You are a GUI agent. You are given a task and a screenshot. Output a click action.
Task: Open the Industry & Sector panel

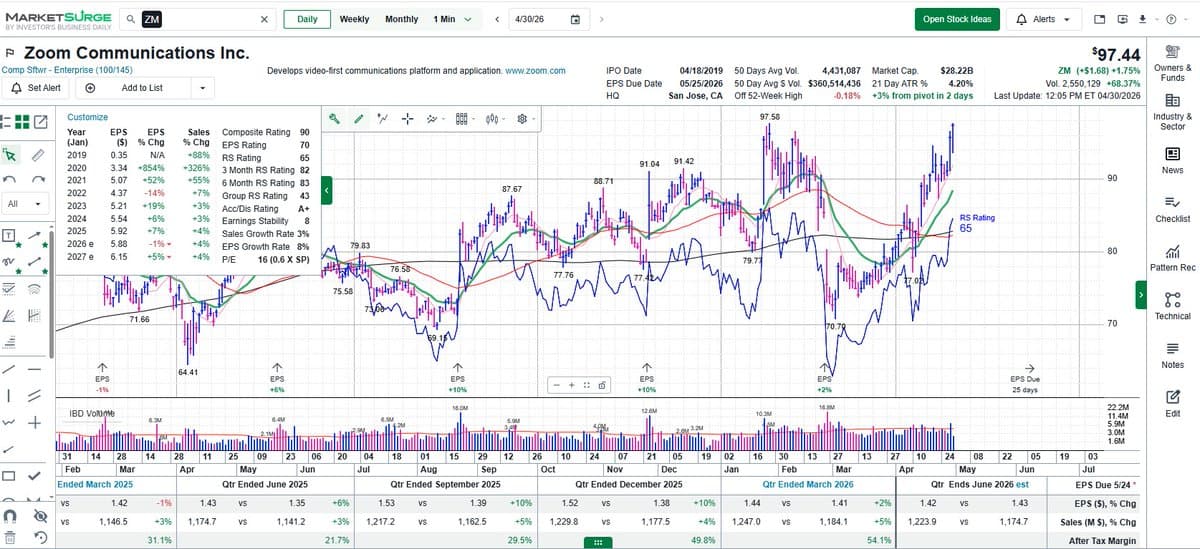point(1172,111)
